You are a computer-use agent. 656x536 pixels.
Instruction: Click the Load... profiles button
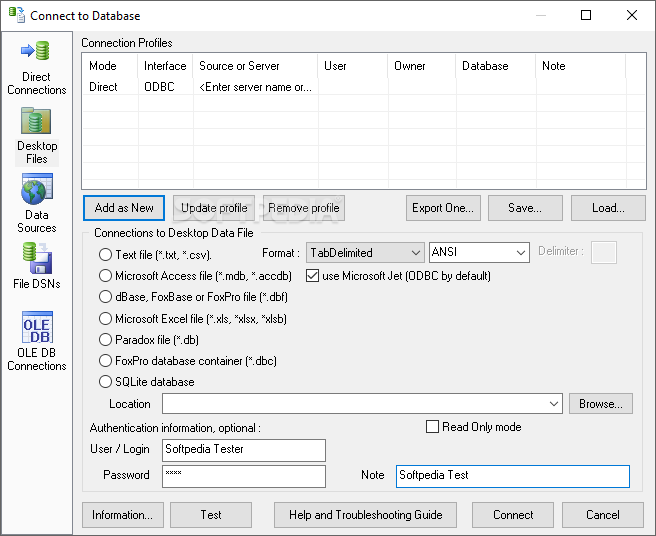[608, 208]
